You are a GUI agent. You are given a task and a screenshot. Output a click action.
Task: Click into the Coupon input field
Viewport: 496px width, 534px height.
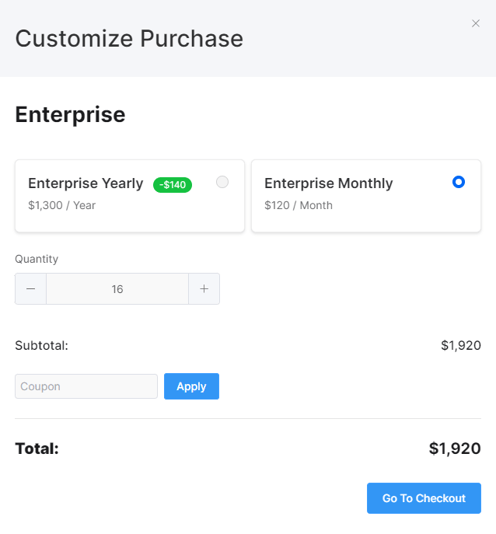(86, 386)
